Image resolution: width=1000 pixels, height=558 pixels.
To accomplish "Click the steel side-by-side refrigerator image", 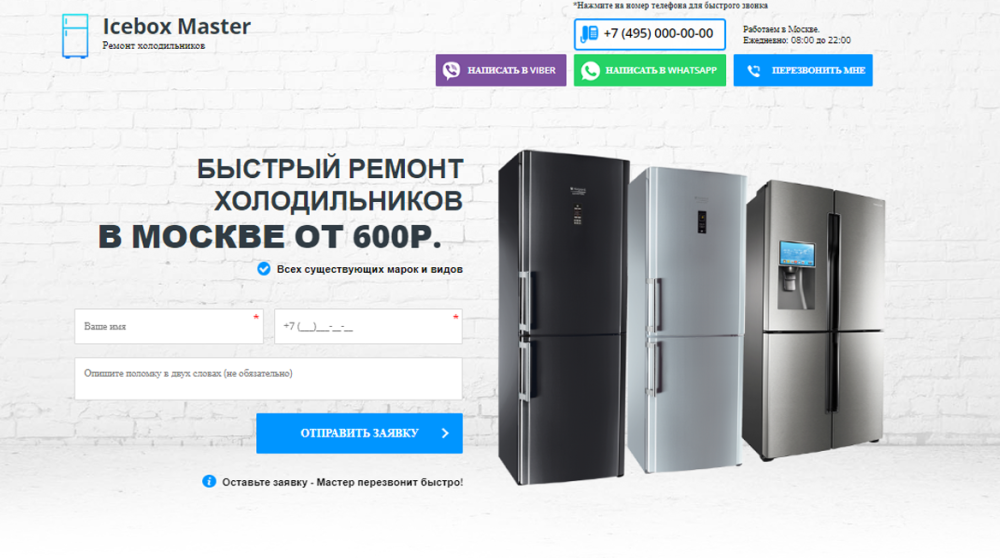I will pyautogui.click(x=814, y=319).
